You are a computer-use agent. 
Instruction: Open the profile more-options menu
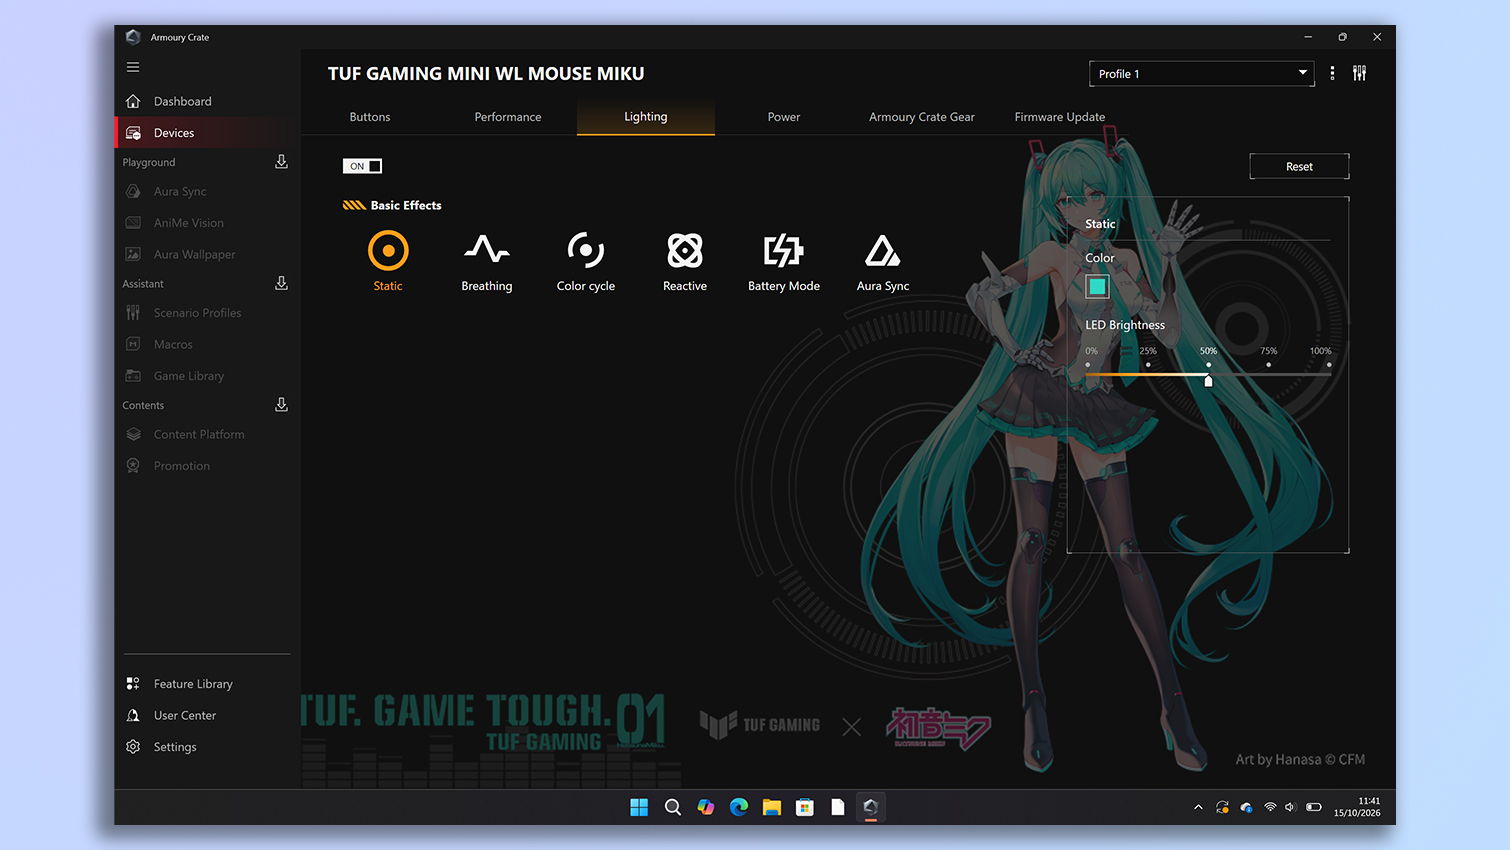click(x=1332, y=73)
